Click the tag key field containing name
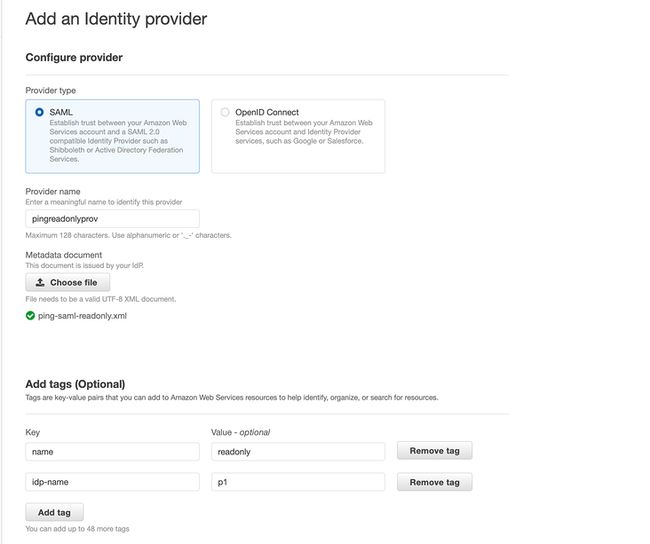 click(112, 452)
